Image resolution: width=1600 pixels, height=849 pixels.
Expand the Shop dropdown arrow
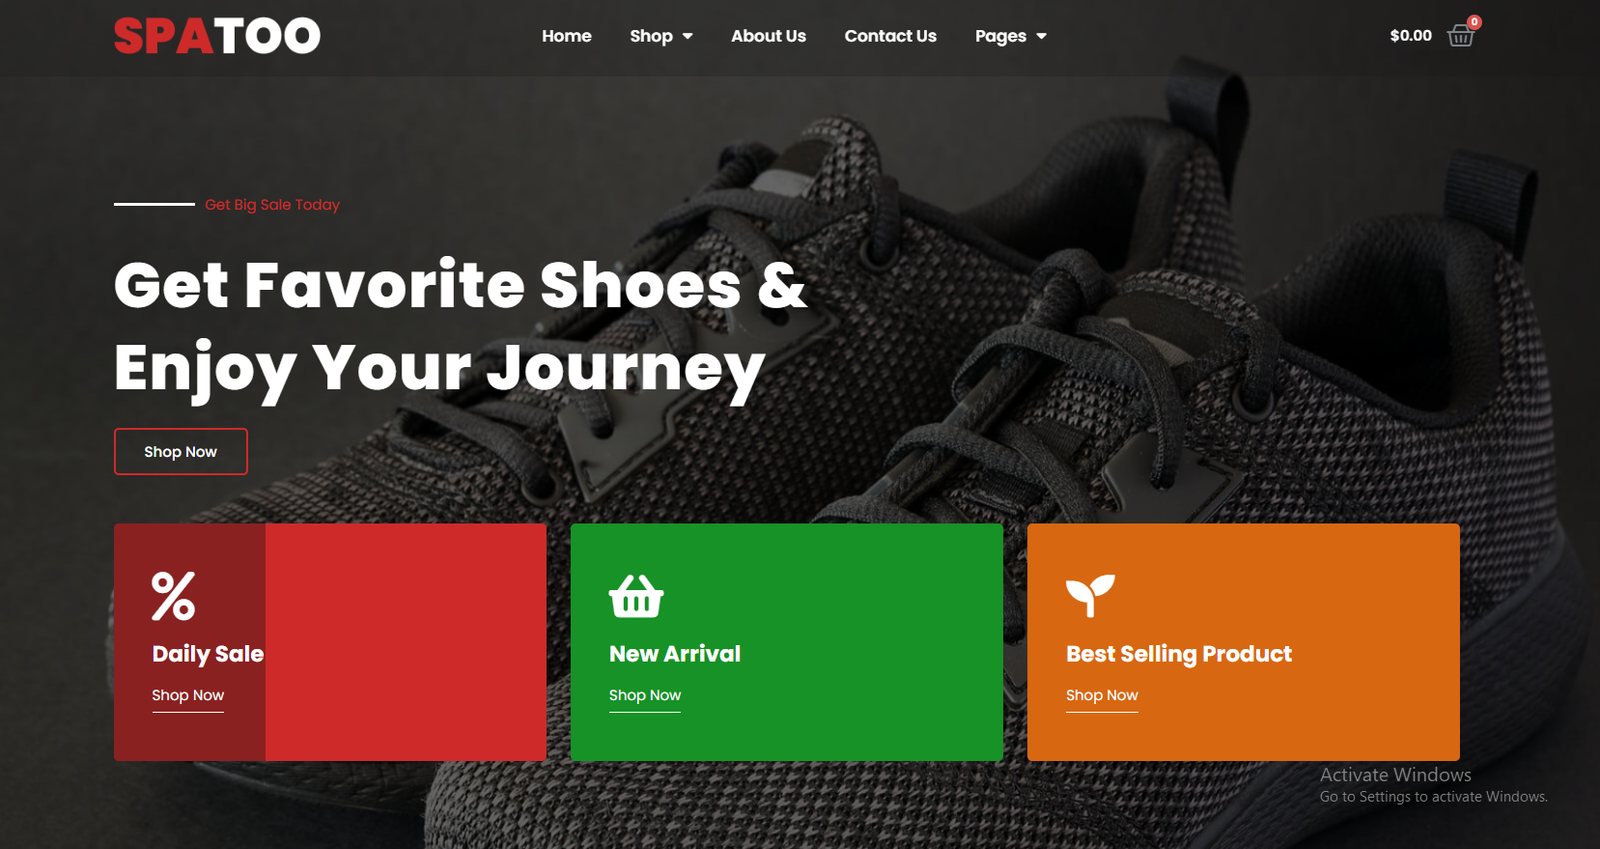[x=687, y=36]
